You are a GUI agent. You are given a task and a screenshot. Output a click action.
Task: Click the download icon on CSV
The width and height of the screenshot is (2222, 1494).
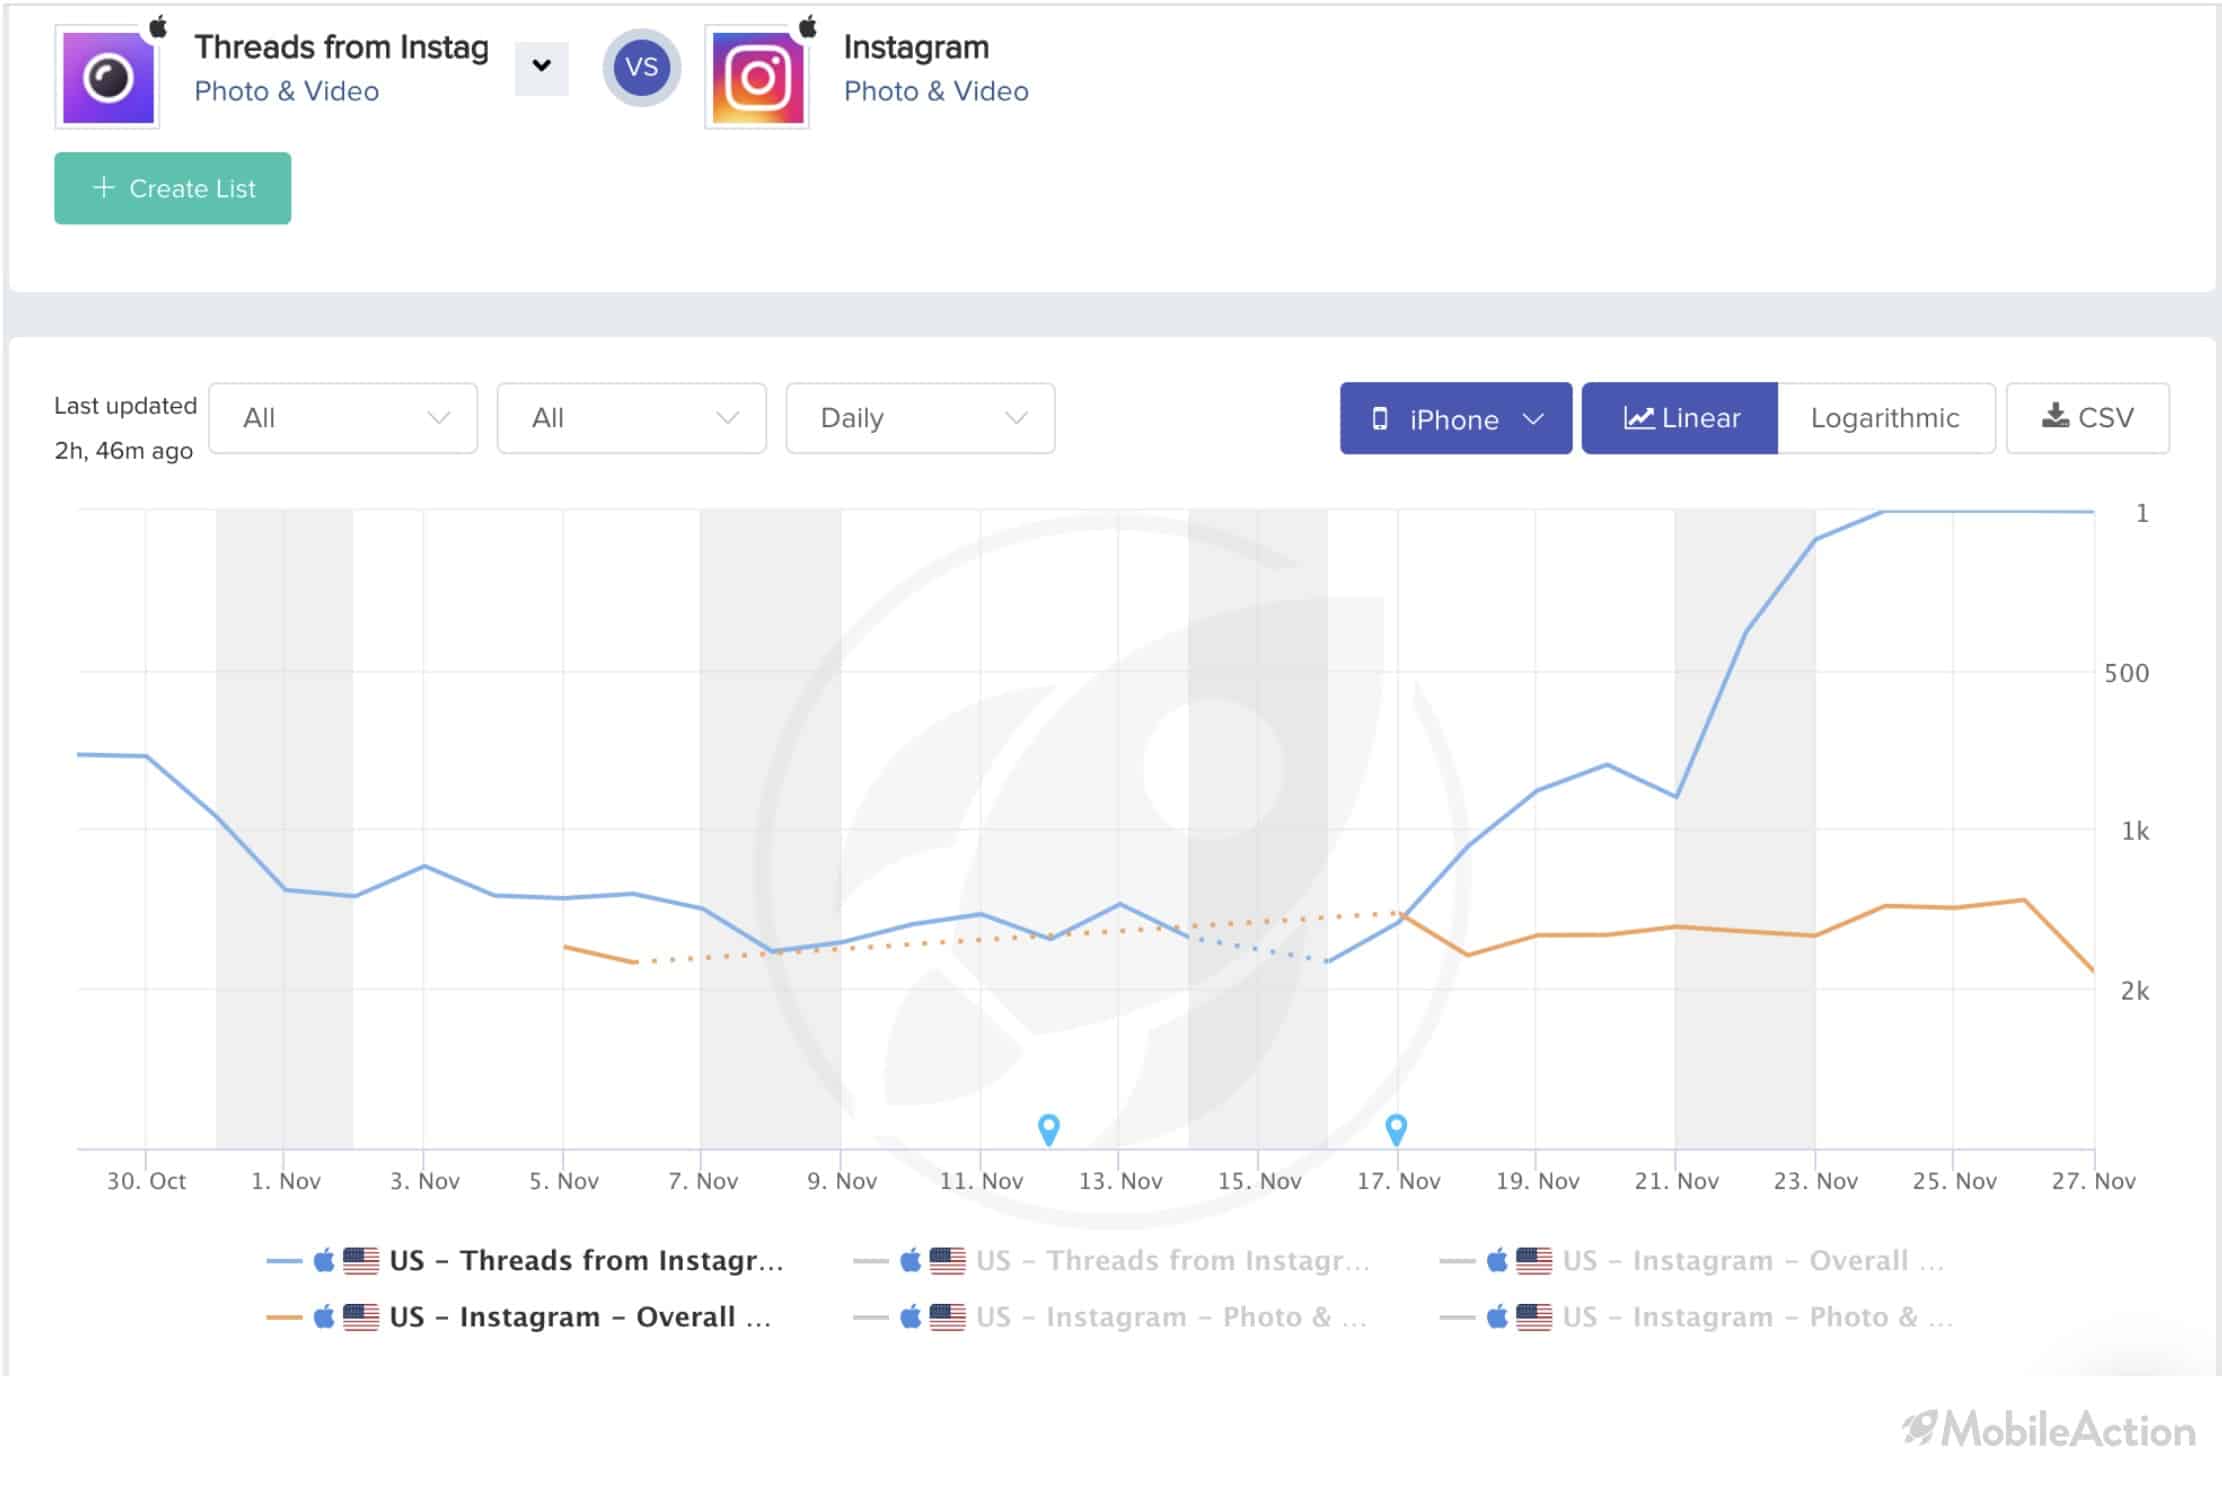[x=2055, y=416]
